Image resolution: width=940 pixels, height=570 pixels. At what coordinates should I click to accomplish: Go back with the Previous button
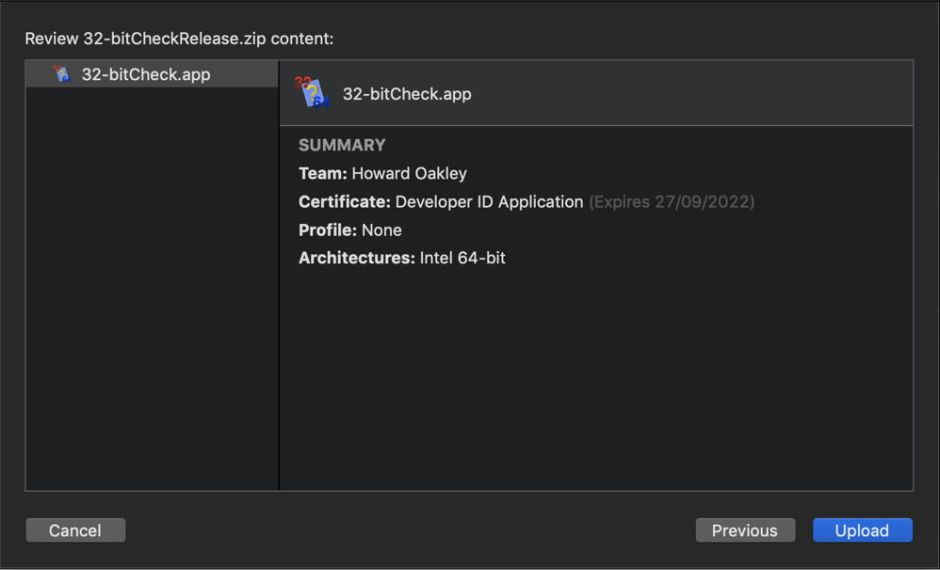[x=744, y=530]
